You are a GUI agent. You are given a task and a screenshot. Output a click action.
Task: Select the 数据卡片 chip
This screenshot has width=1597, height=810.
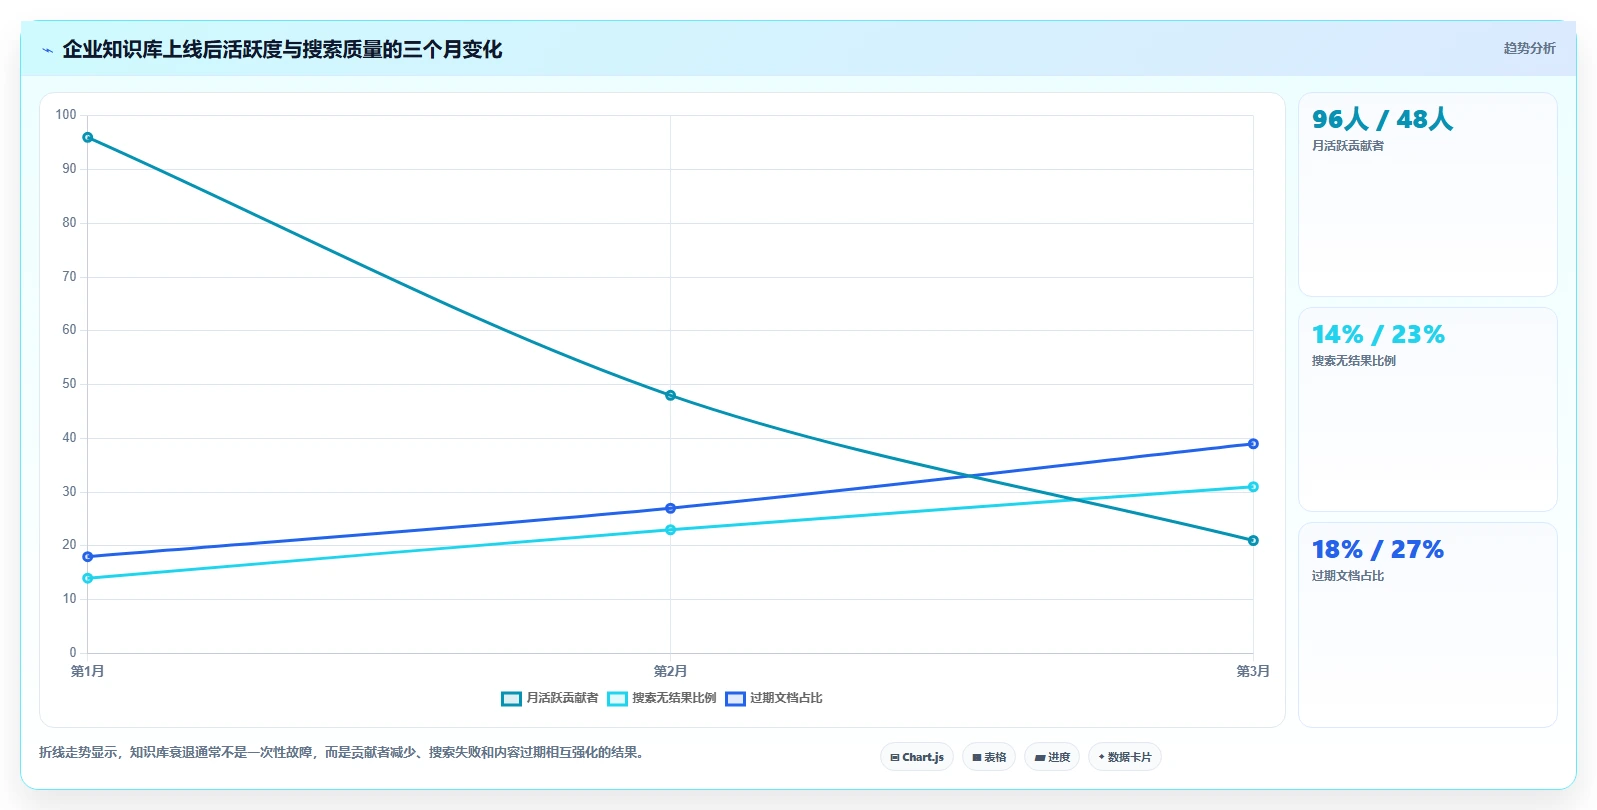coord(1125,757)
